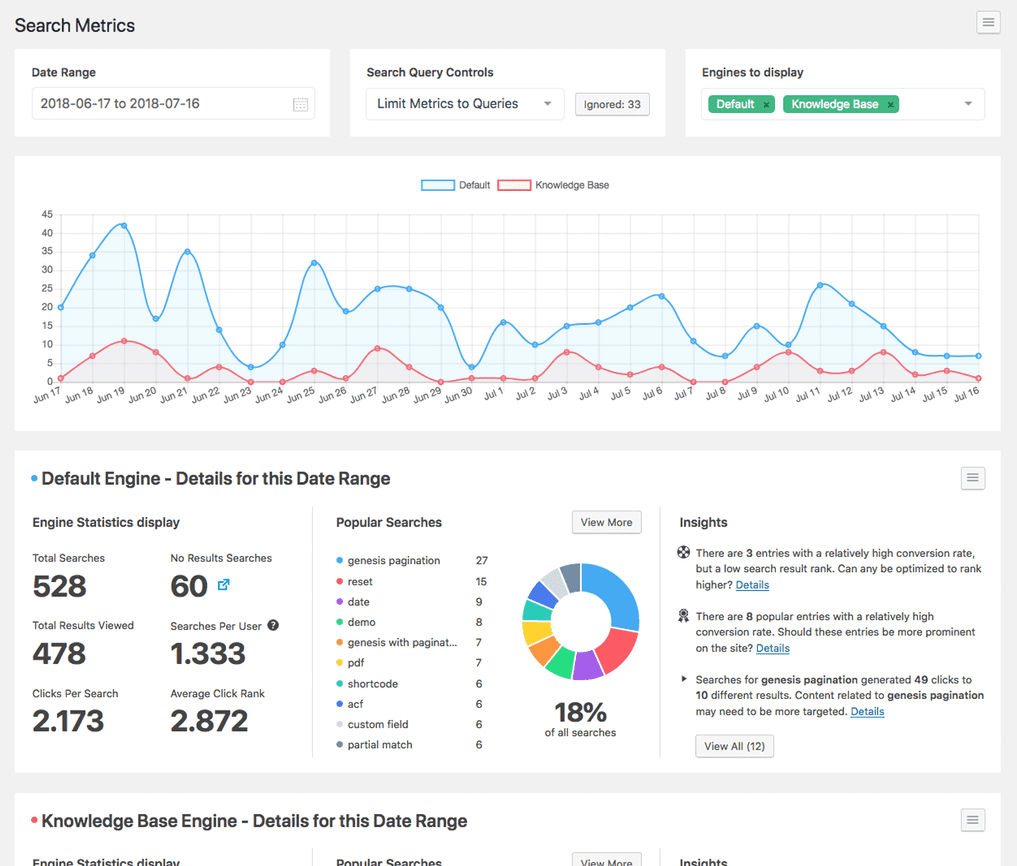1017x866 pixels.
Task: Open the Engines to display dropdown arrow
Action: tap(967, 103)
